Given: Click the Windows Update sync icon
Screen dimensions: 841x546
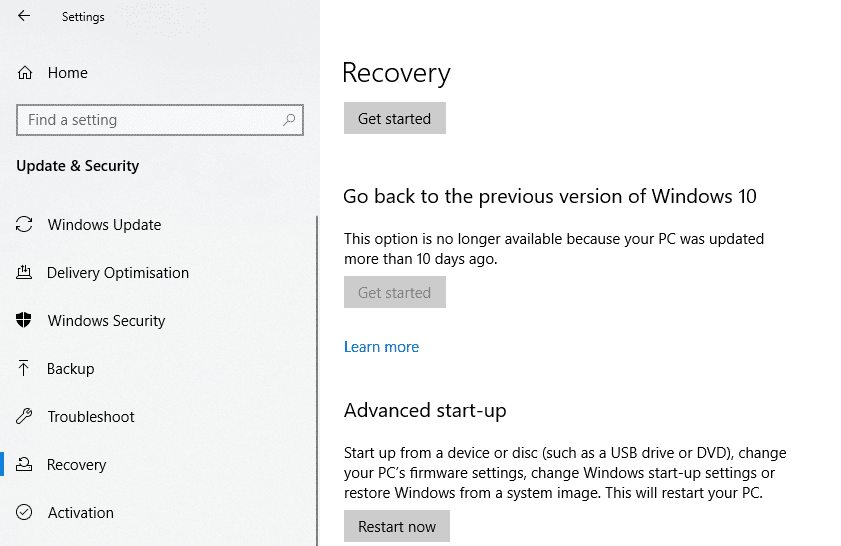Looking at the screenshot, I should (24, 225).
